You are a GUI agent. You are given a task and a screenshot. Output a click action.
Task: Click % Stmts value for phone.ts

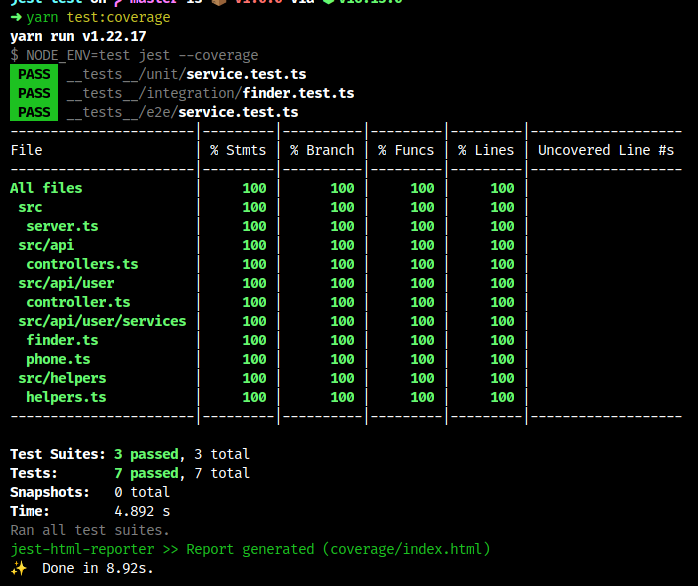(254, 359)
